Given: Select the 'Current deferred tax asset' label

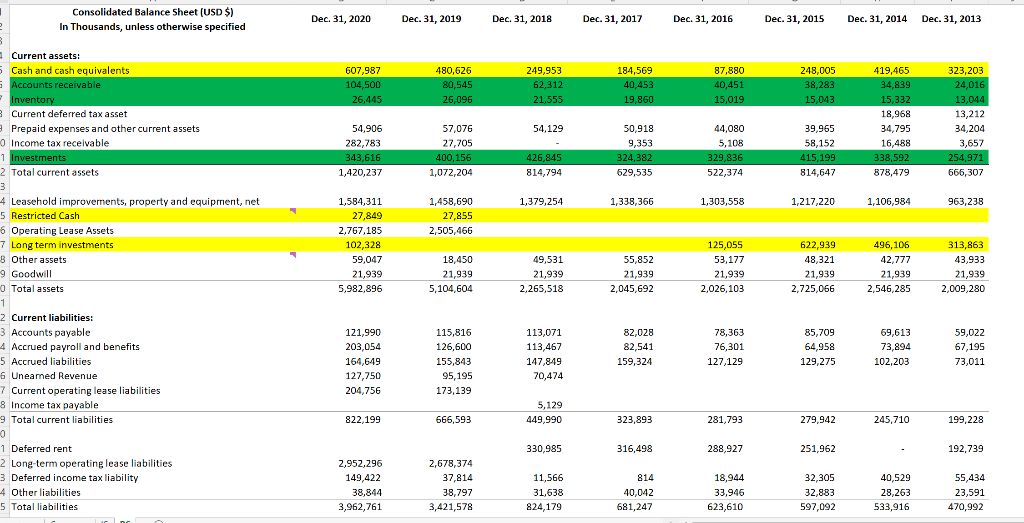Looking at the screenshot, I should tap(69, 114).
